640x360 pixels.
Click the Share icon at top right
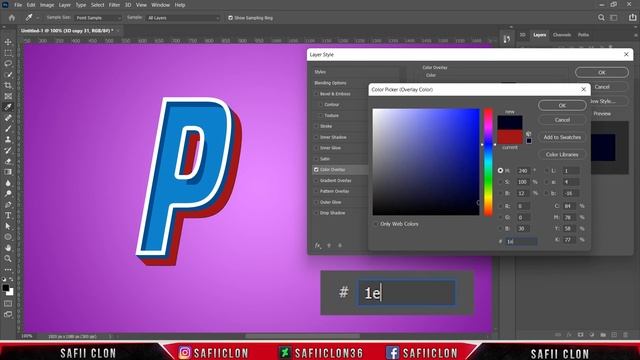tap(632, 18)
